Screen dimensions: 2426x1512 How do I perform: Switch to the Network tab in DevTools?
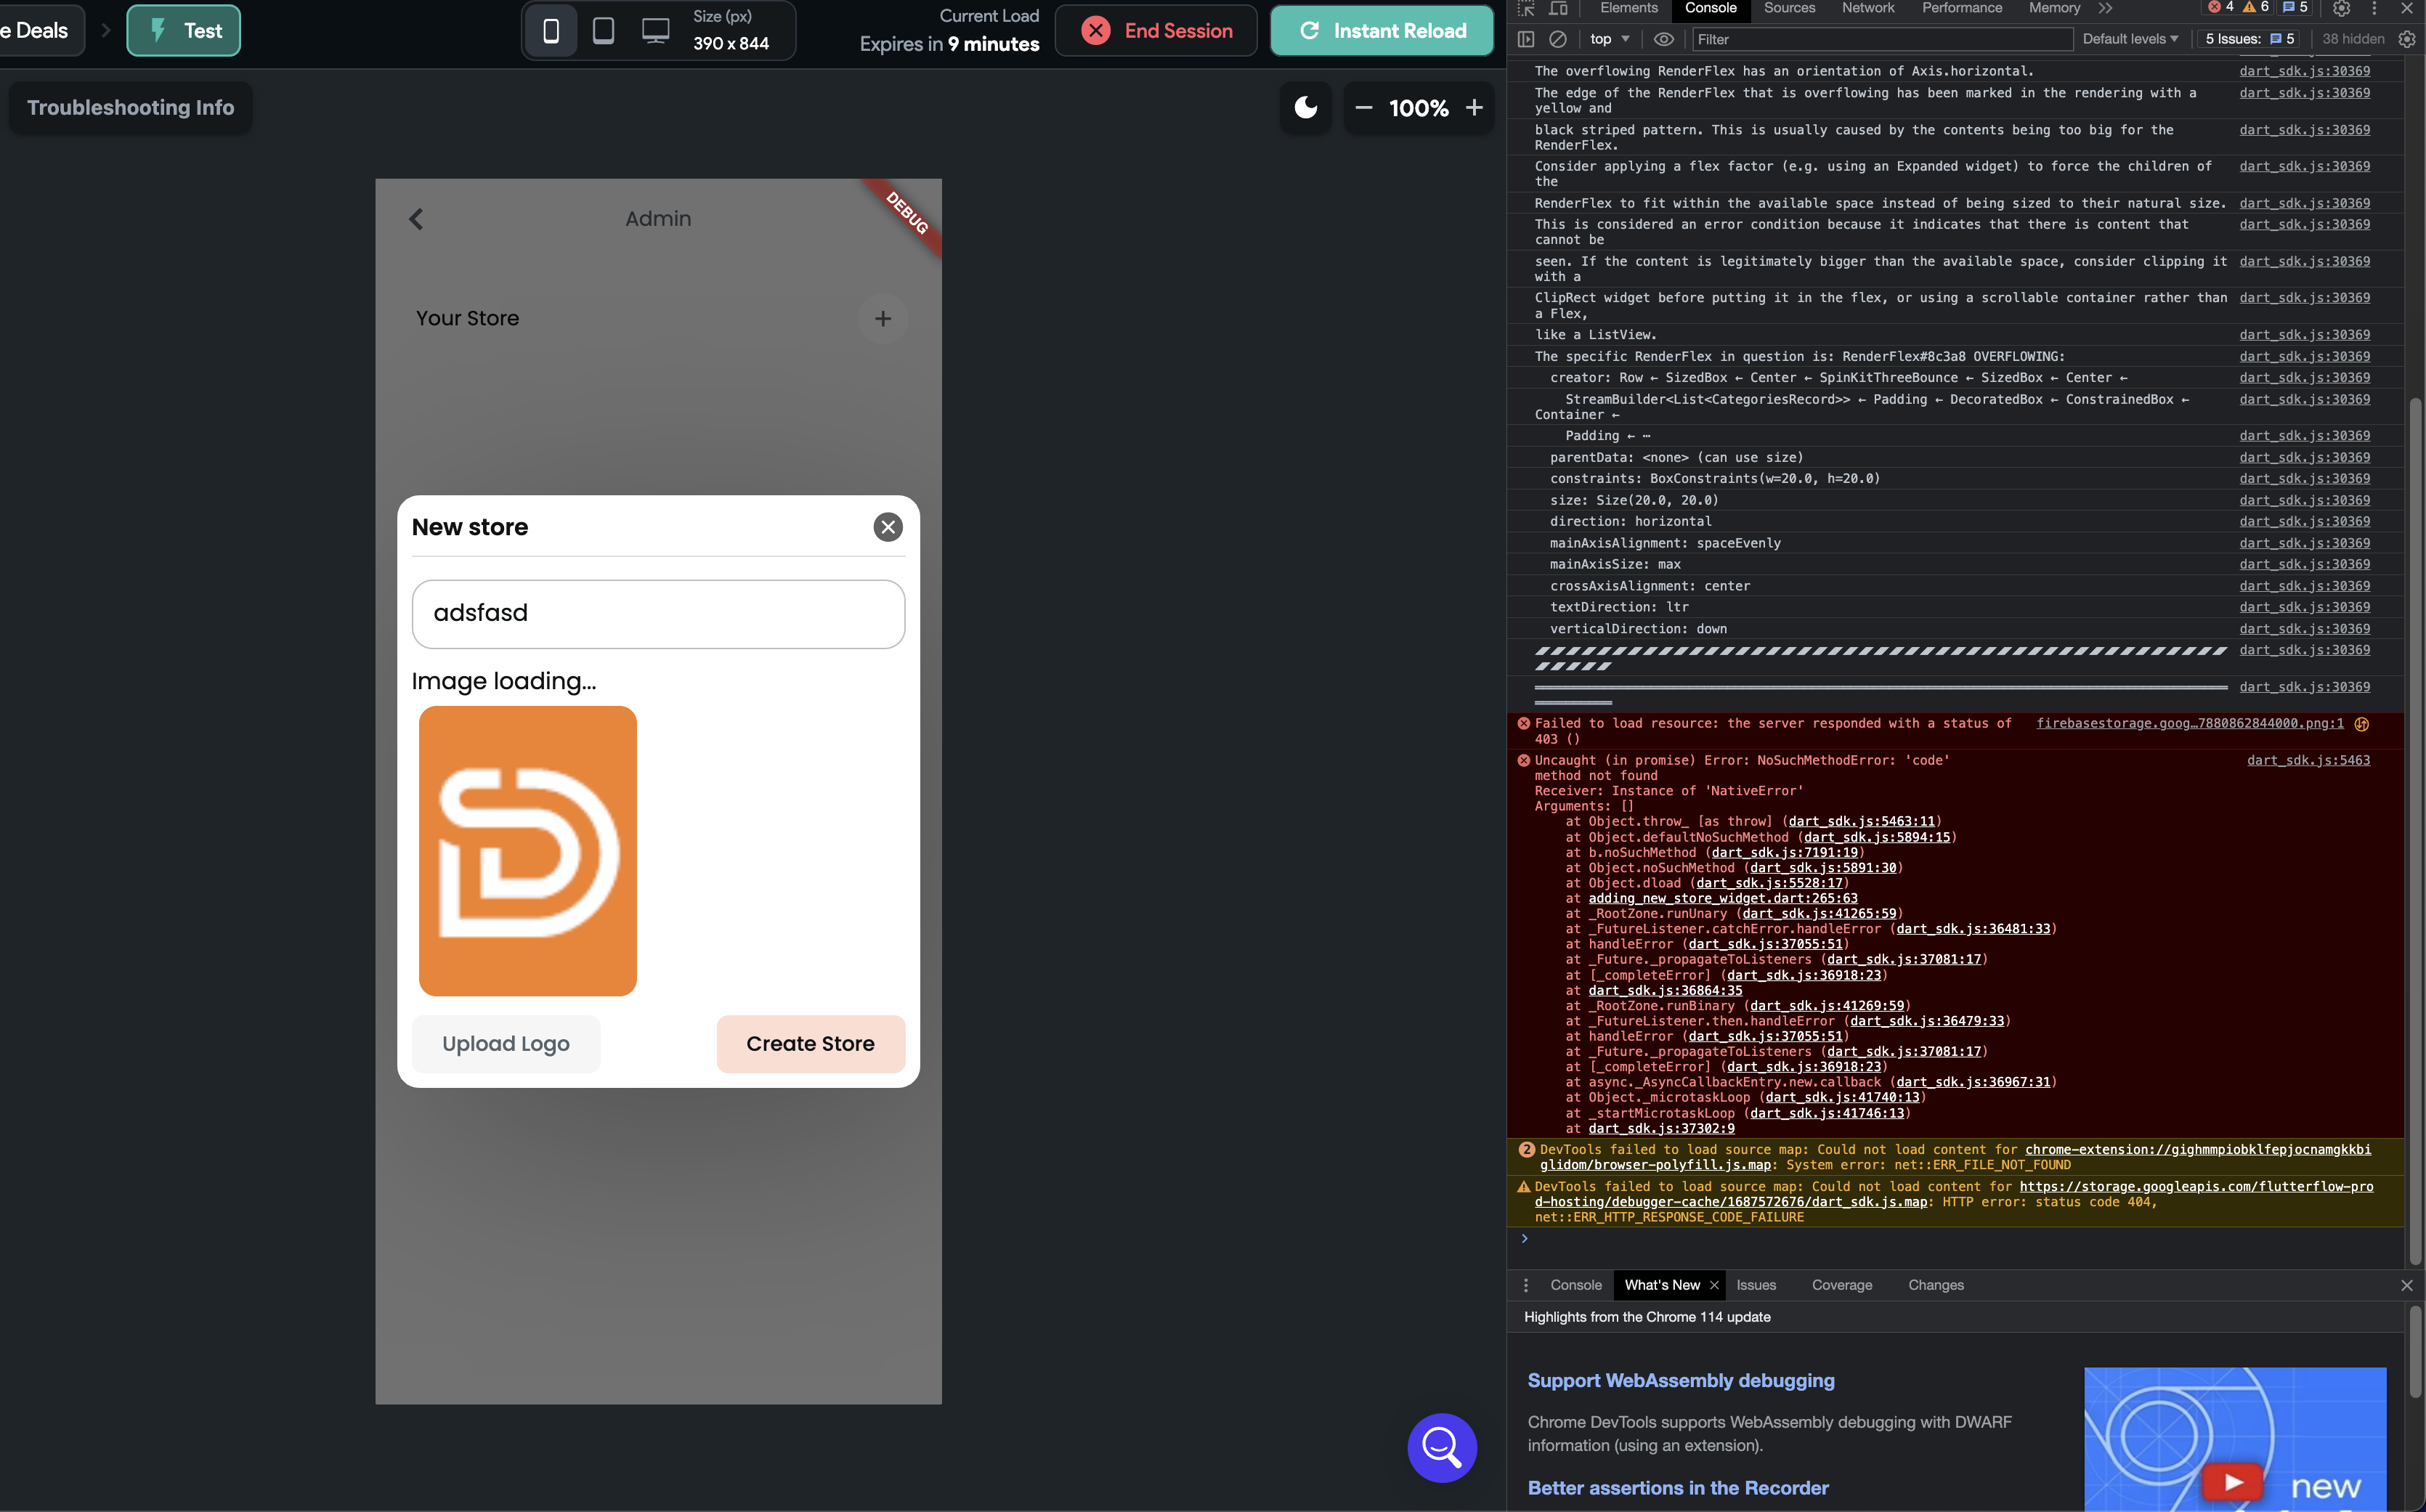(1868, 8)
